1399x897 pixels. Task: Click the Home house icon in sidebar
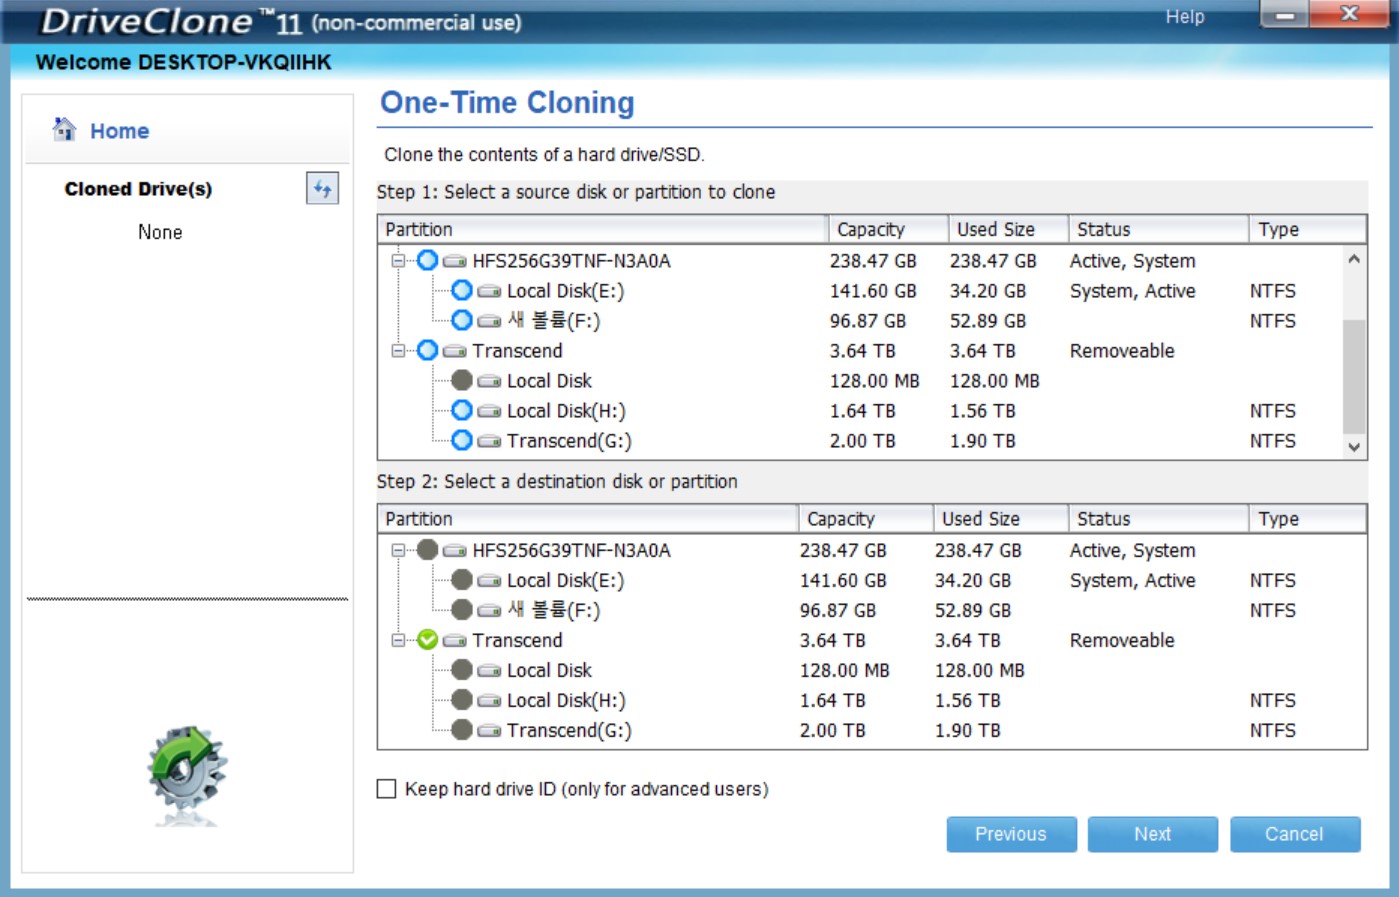[x=64, y=129]
